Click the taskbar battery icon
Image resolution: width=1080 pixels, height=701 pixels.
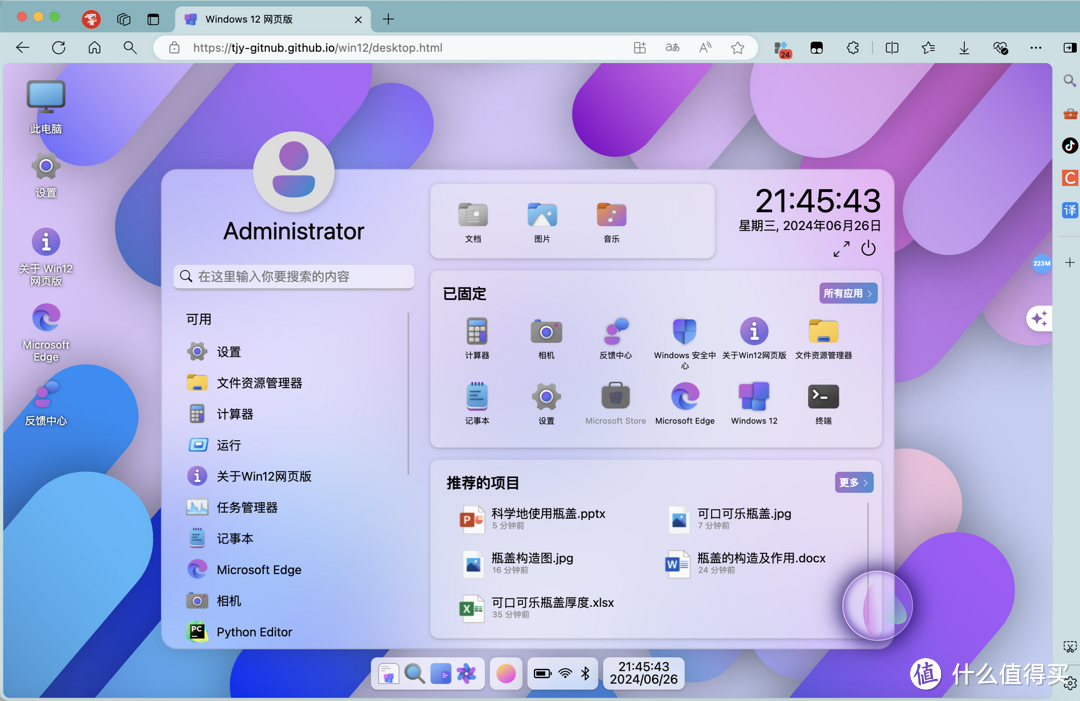coord(543,673)
